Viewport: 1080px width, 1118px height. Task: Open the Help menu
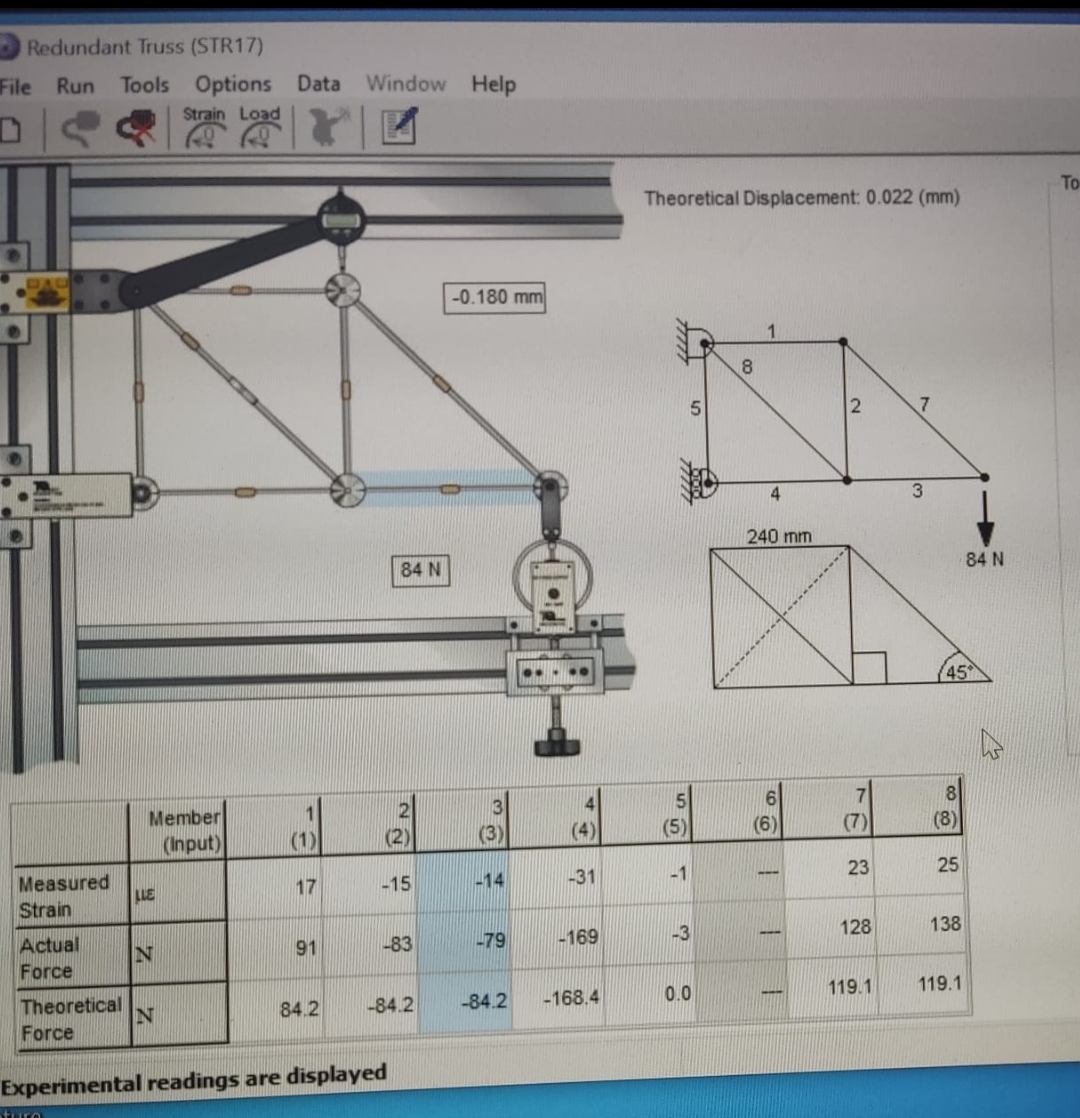click(493, 85)
